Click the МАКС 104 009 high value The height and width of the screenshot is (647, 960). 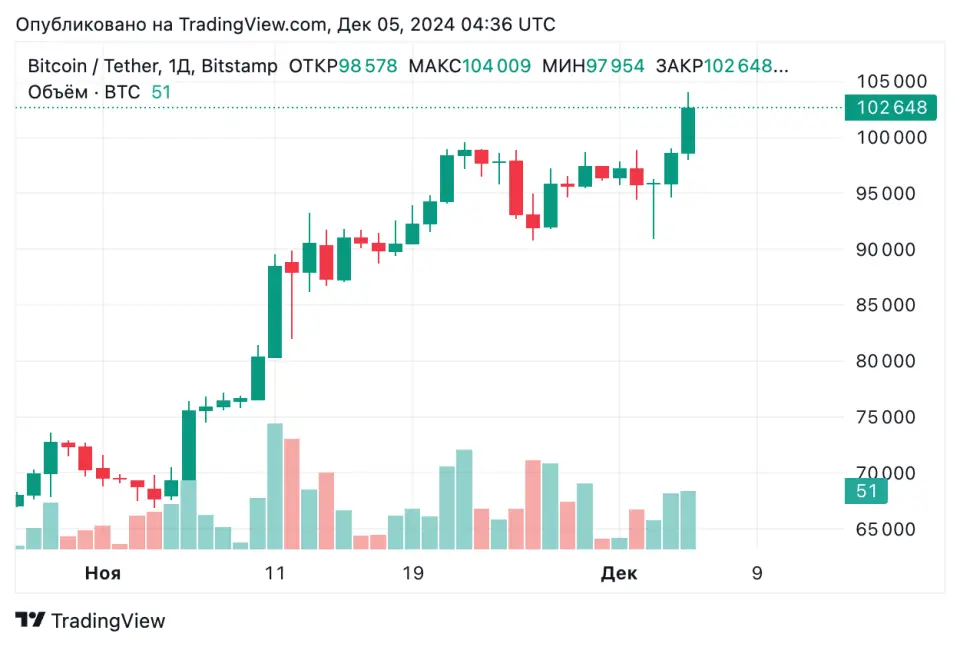point(470,65)
